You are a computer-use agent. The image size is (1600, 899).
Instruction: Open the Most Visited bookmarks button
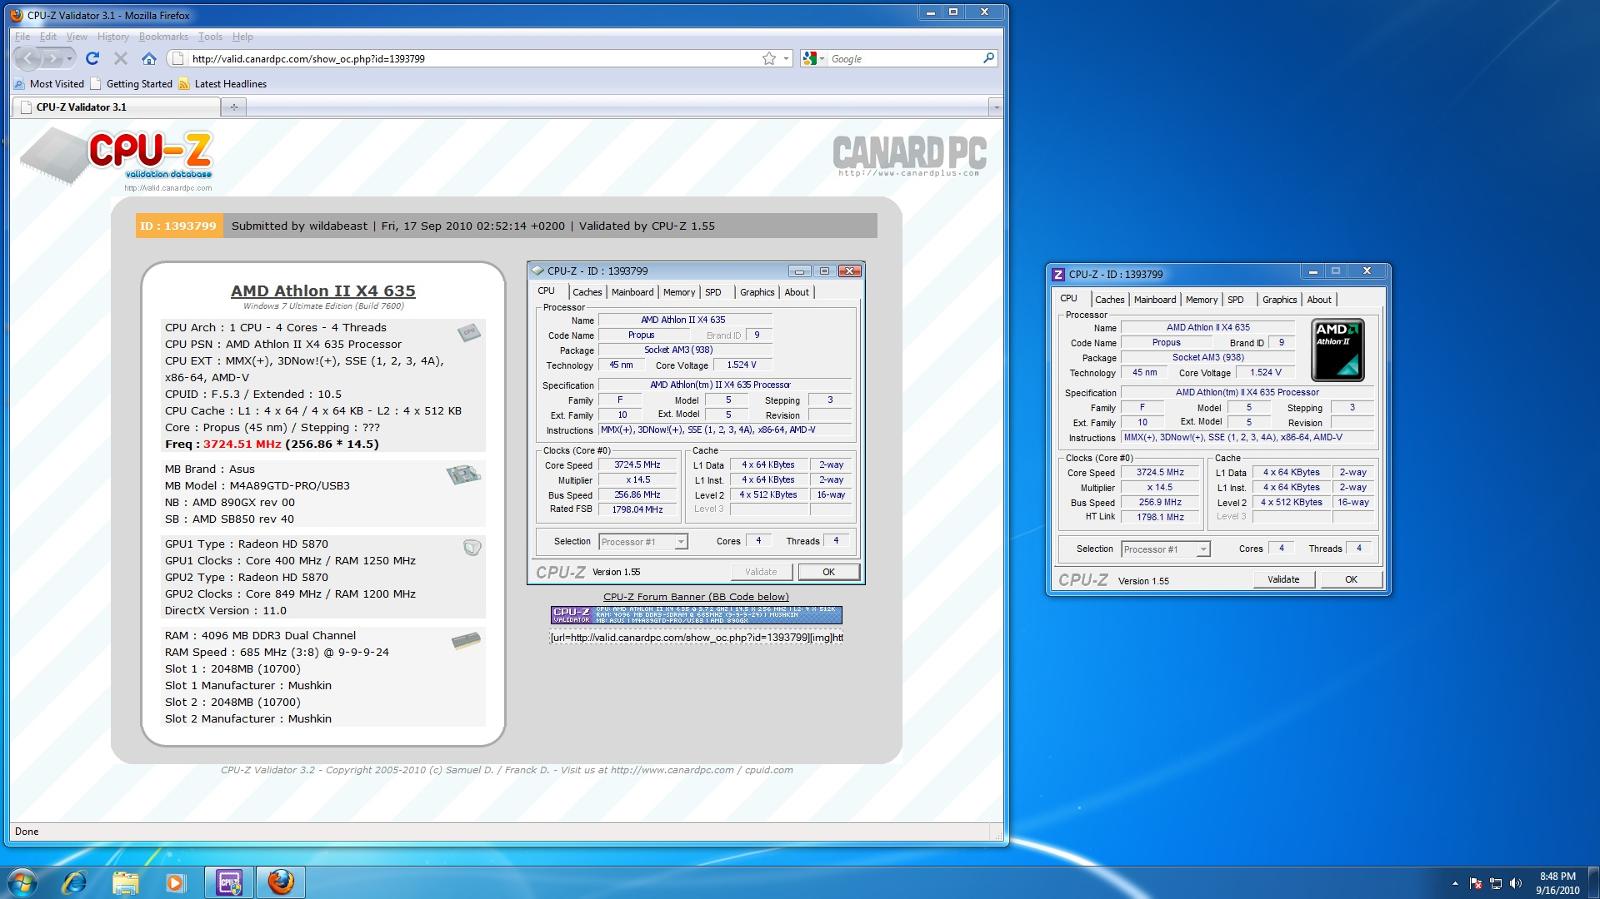[x=49, y=84]
